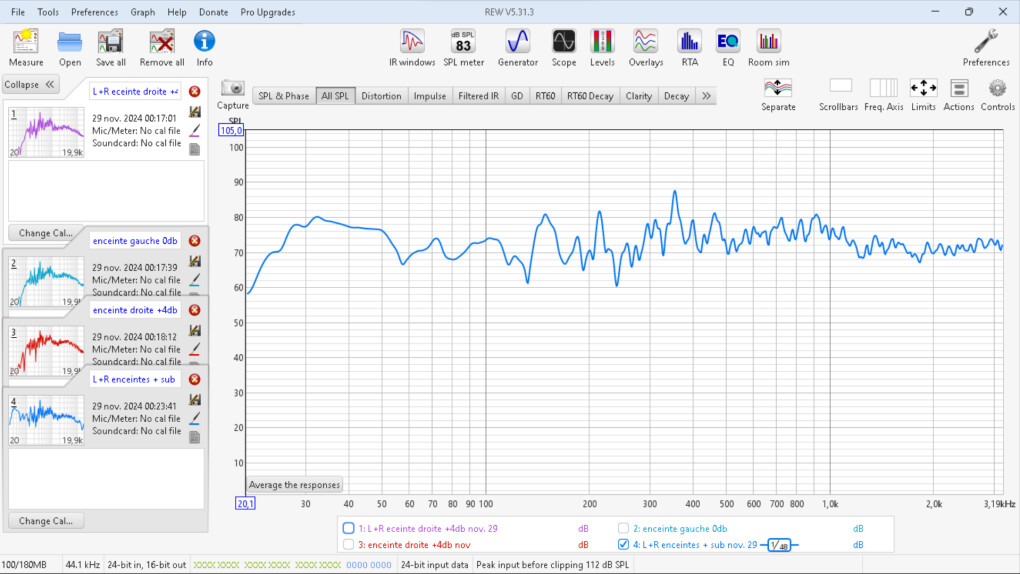Switch to RT60 tab
This screenshot has height=574, width=1020.
[x=545, y=96]
